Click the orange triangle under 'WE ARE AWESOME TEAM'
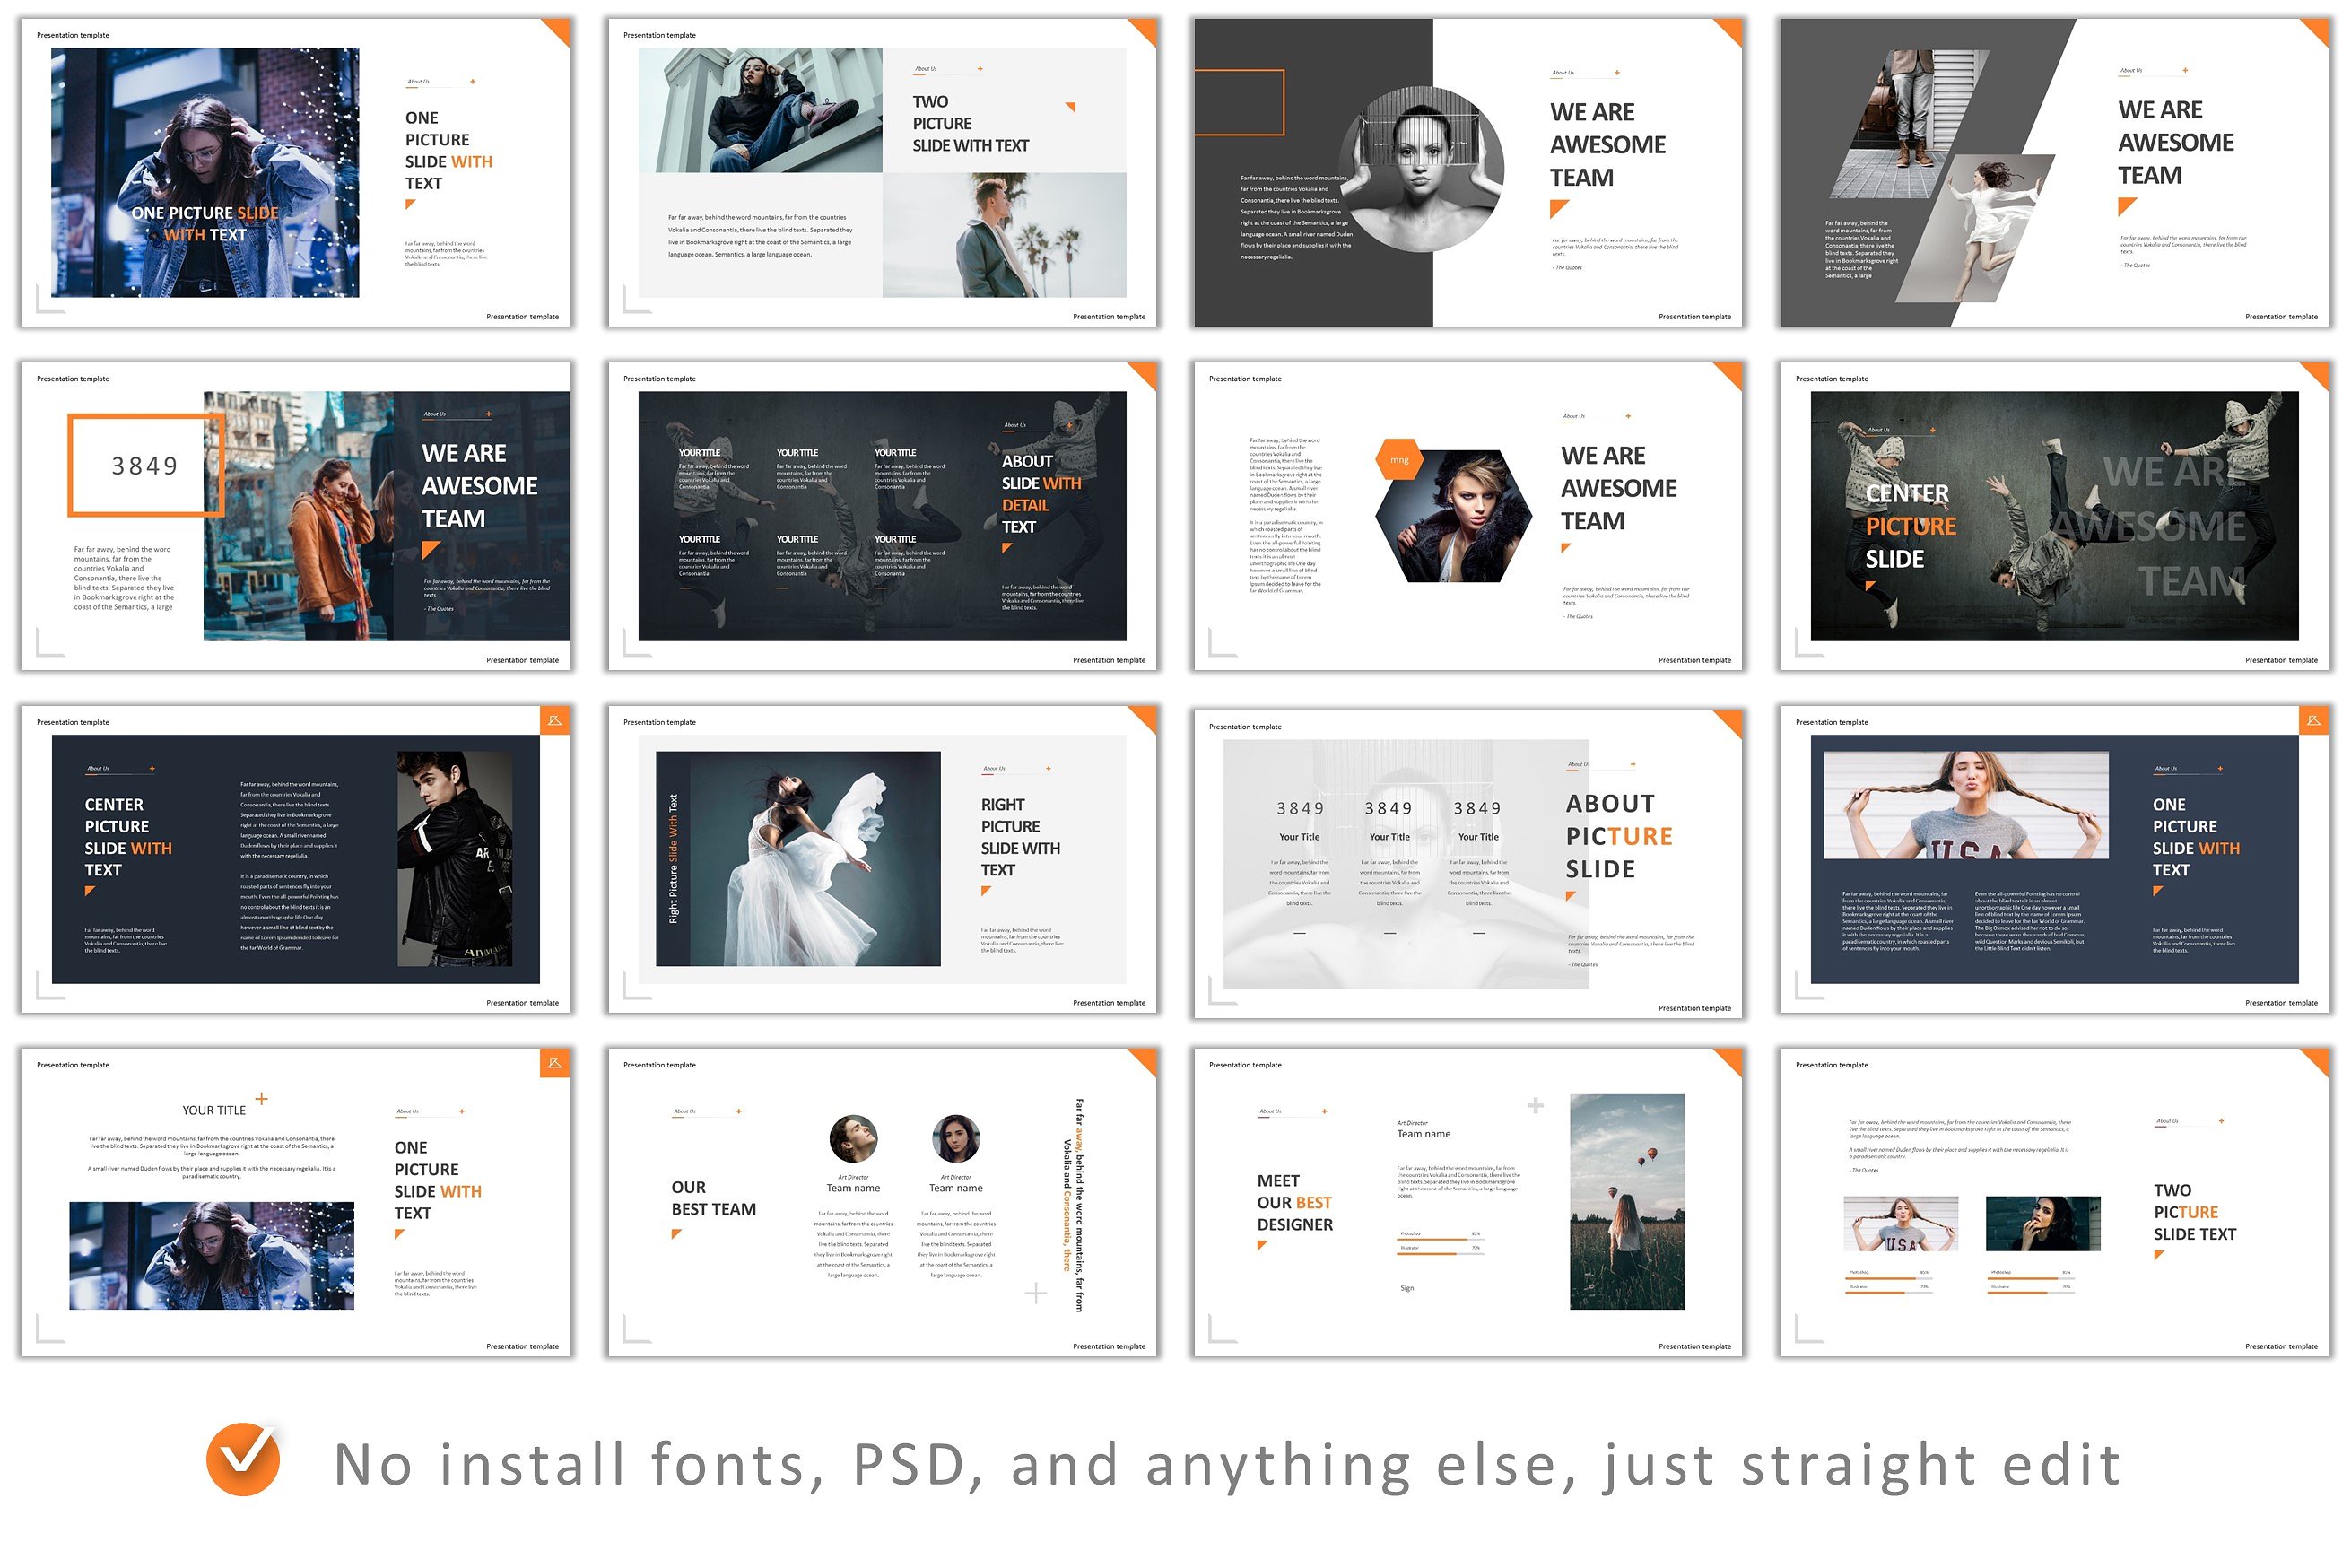Screen dimensions: 2351x1568 click(1556, 208)
